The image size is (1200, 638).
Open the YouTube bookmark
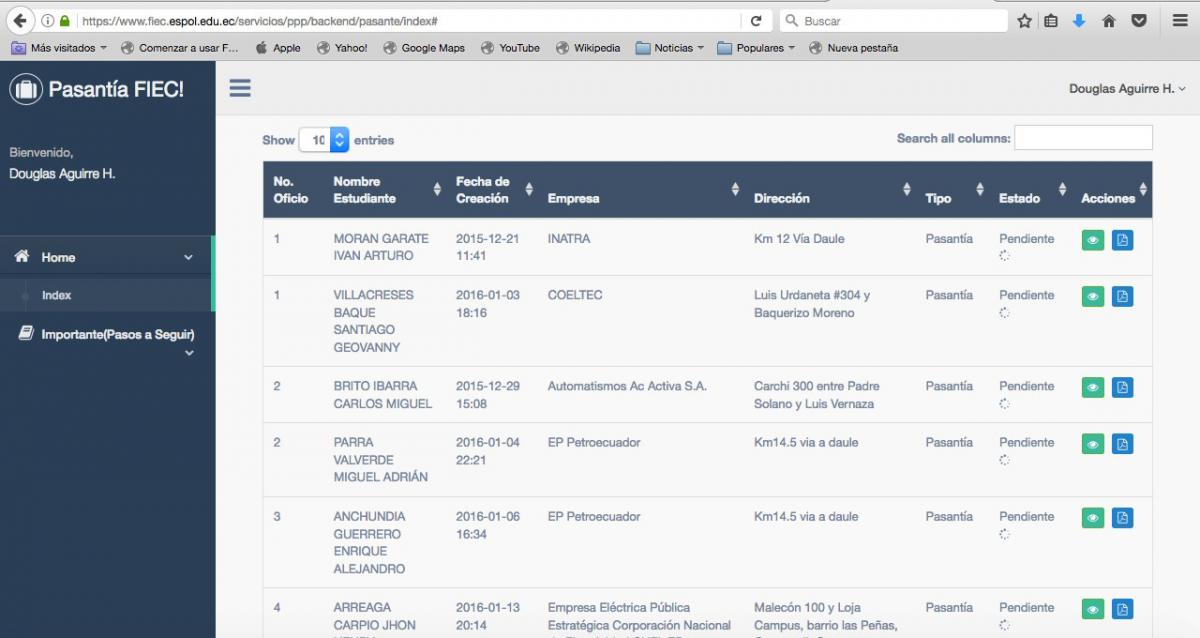[510, 48]
